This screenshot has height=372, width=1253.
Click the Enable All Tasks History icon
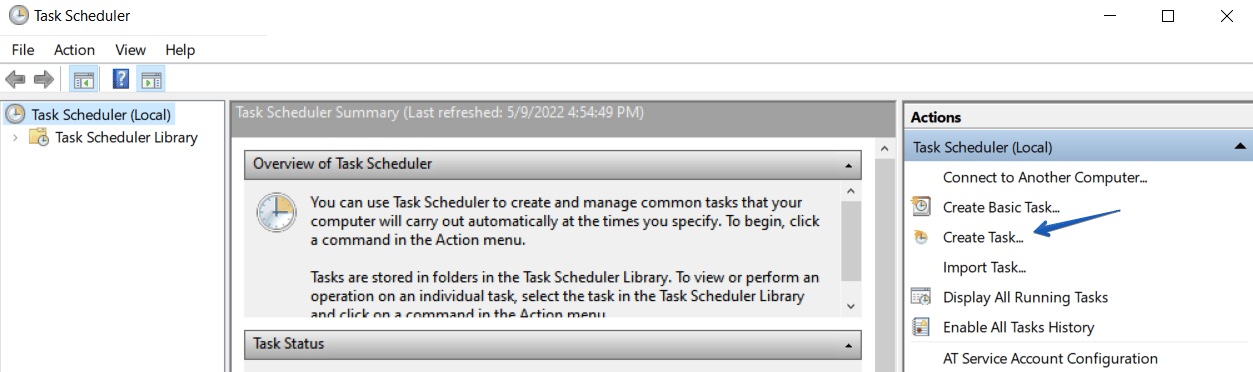pos(921,327)
